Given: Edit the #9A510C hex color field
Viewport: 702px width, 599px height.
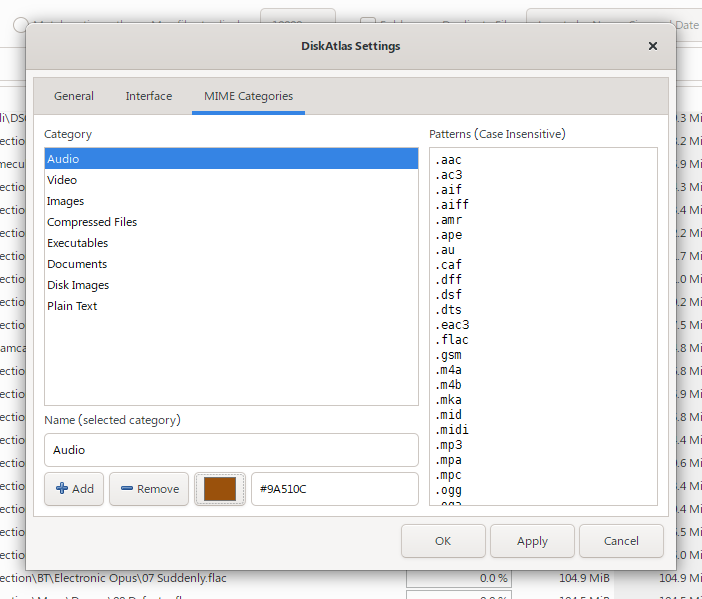Looking at the screenshot, I should 335,488.
